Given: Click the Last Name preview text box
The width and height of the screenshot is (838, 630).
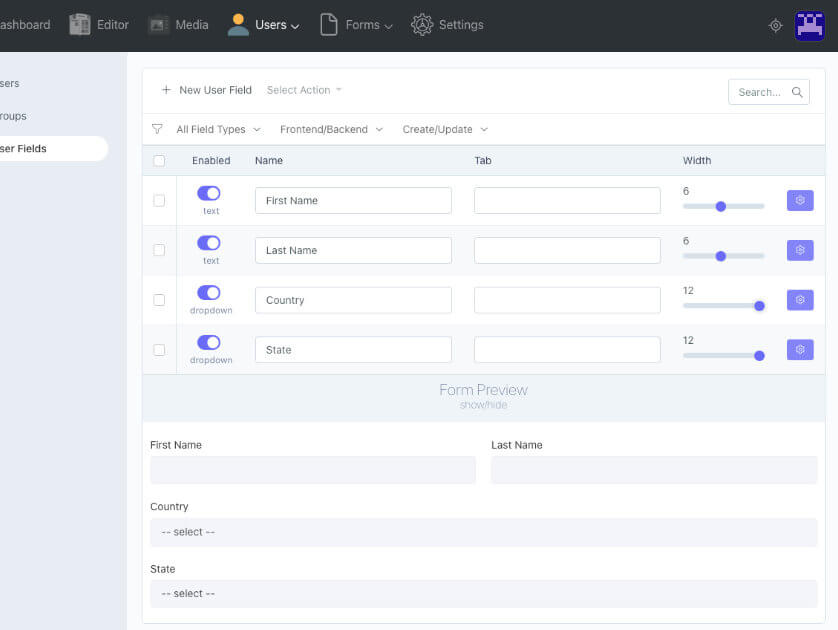Looking at the screenshot, I should (x=654, y=470).
